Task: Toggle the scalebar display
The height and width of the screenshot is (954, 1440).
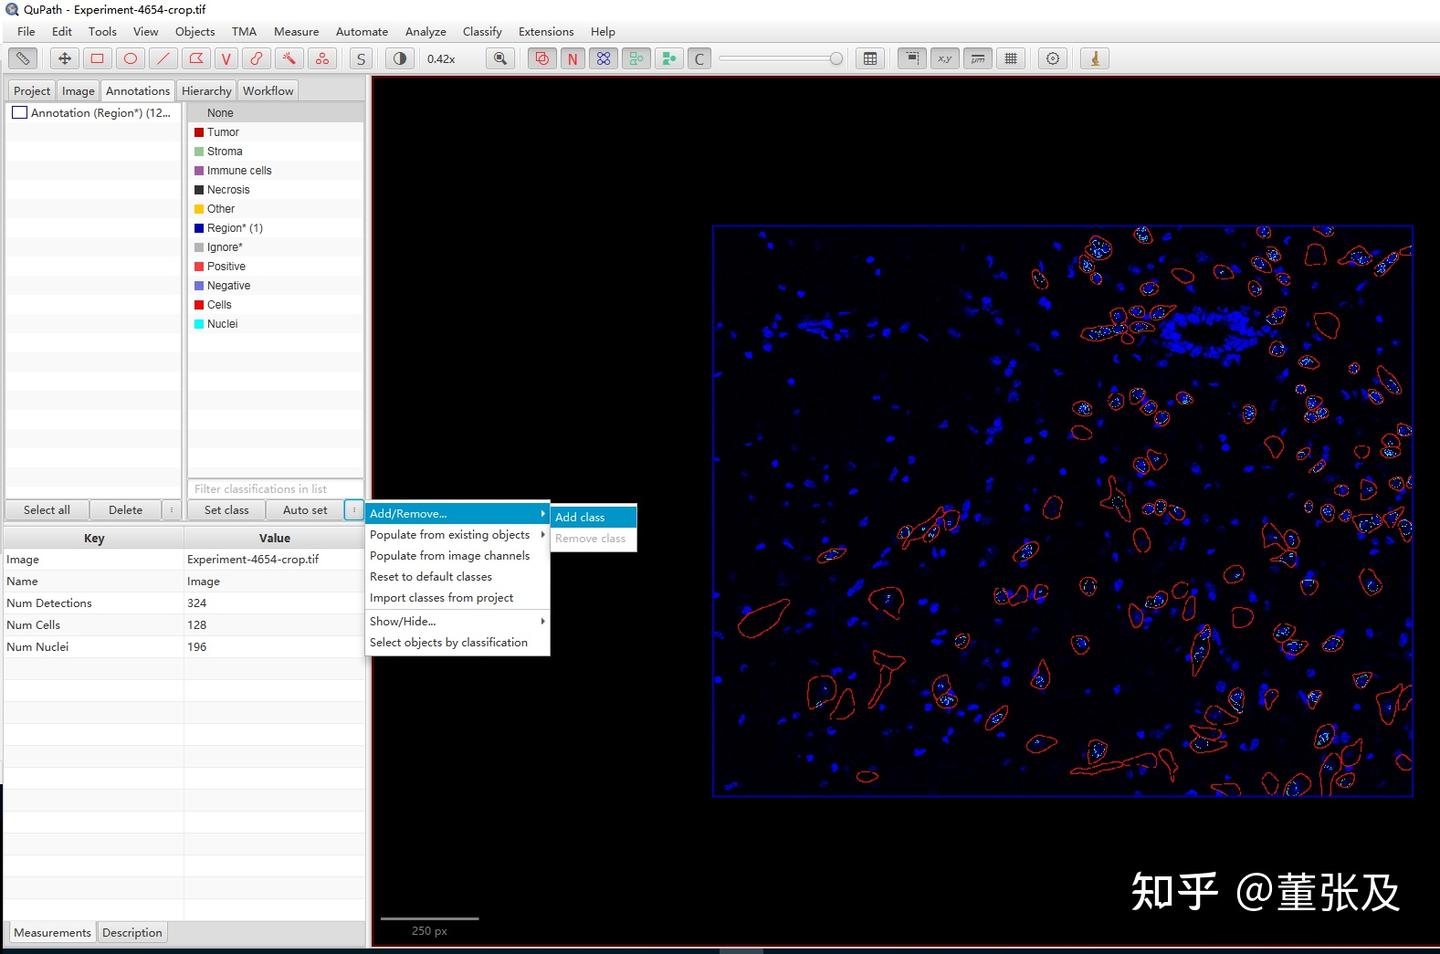Action: pos(978,59)
